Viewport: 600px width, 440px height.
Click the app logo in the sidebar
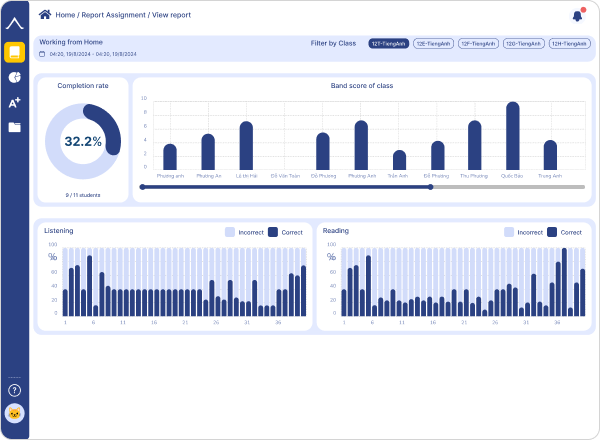click(14, 20)
